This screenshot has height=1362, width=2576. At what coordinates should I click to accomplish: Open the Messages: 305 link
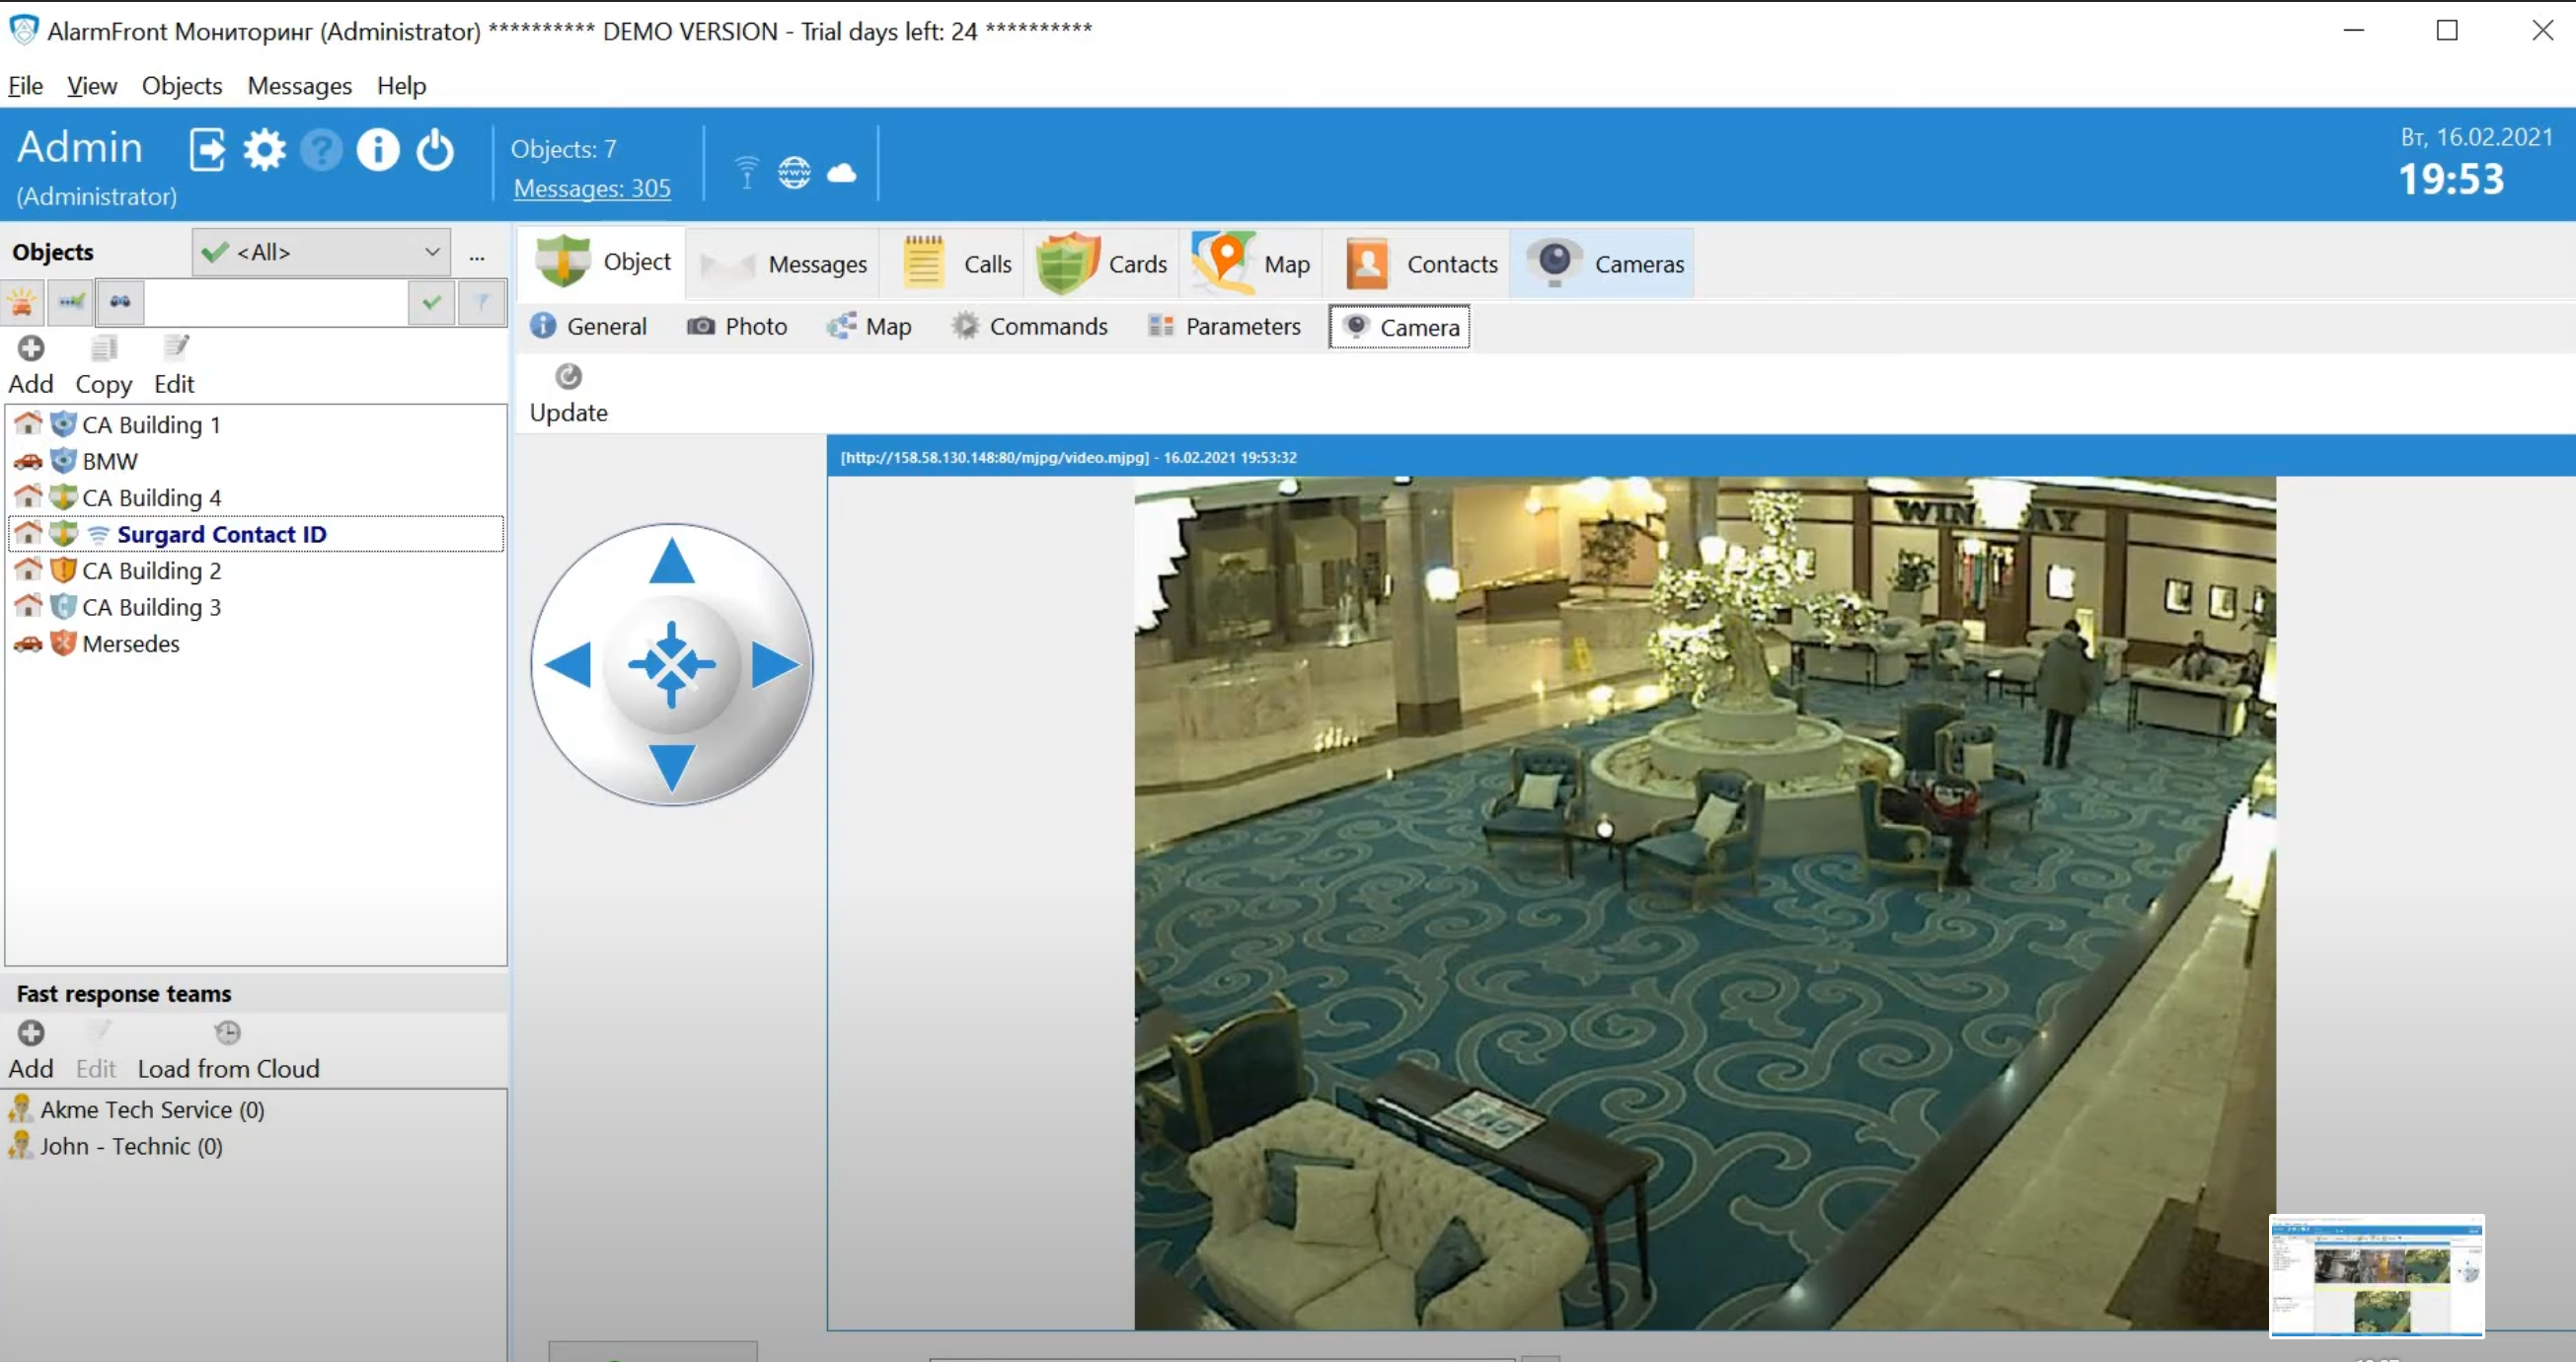pyautogui.click(x=592, y=188)
